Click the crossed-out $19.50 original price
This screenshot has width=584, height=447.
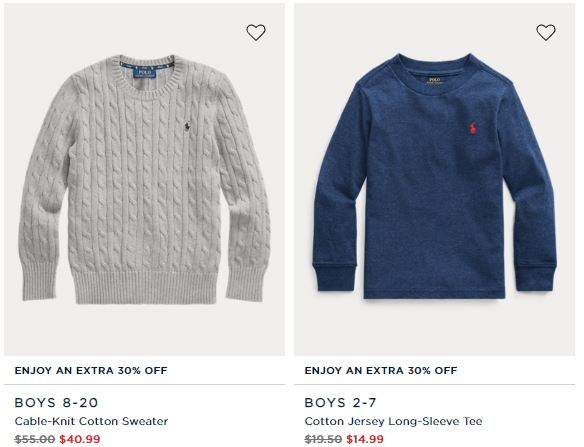(x=323, y=439)
